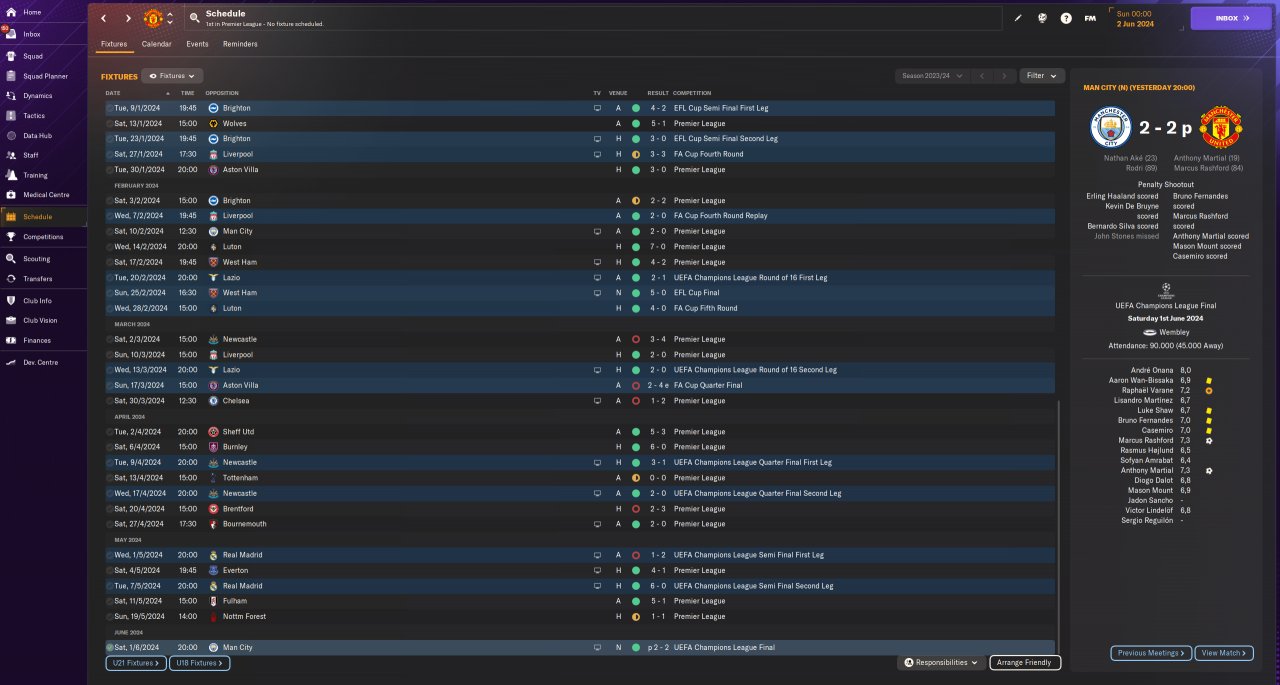The image size is (1280, 685).
Task: Click the purple Inbox continue button
Action: tap(1231, 18)
